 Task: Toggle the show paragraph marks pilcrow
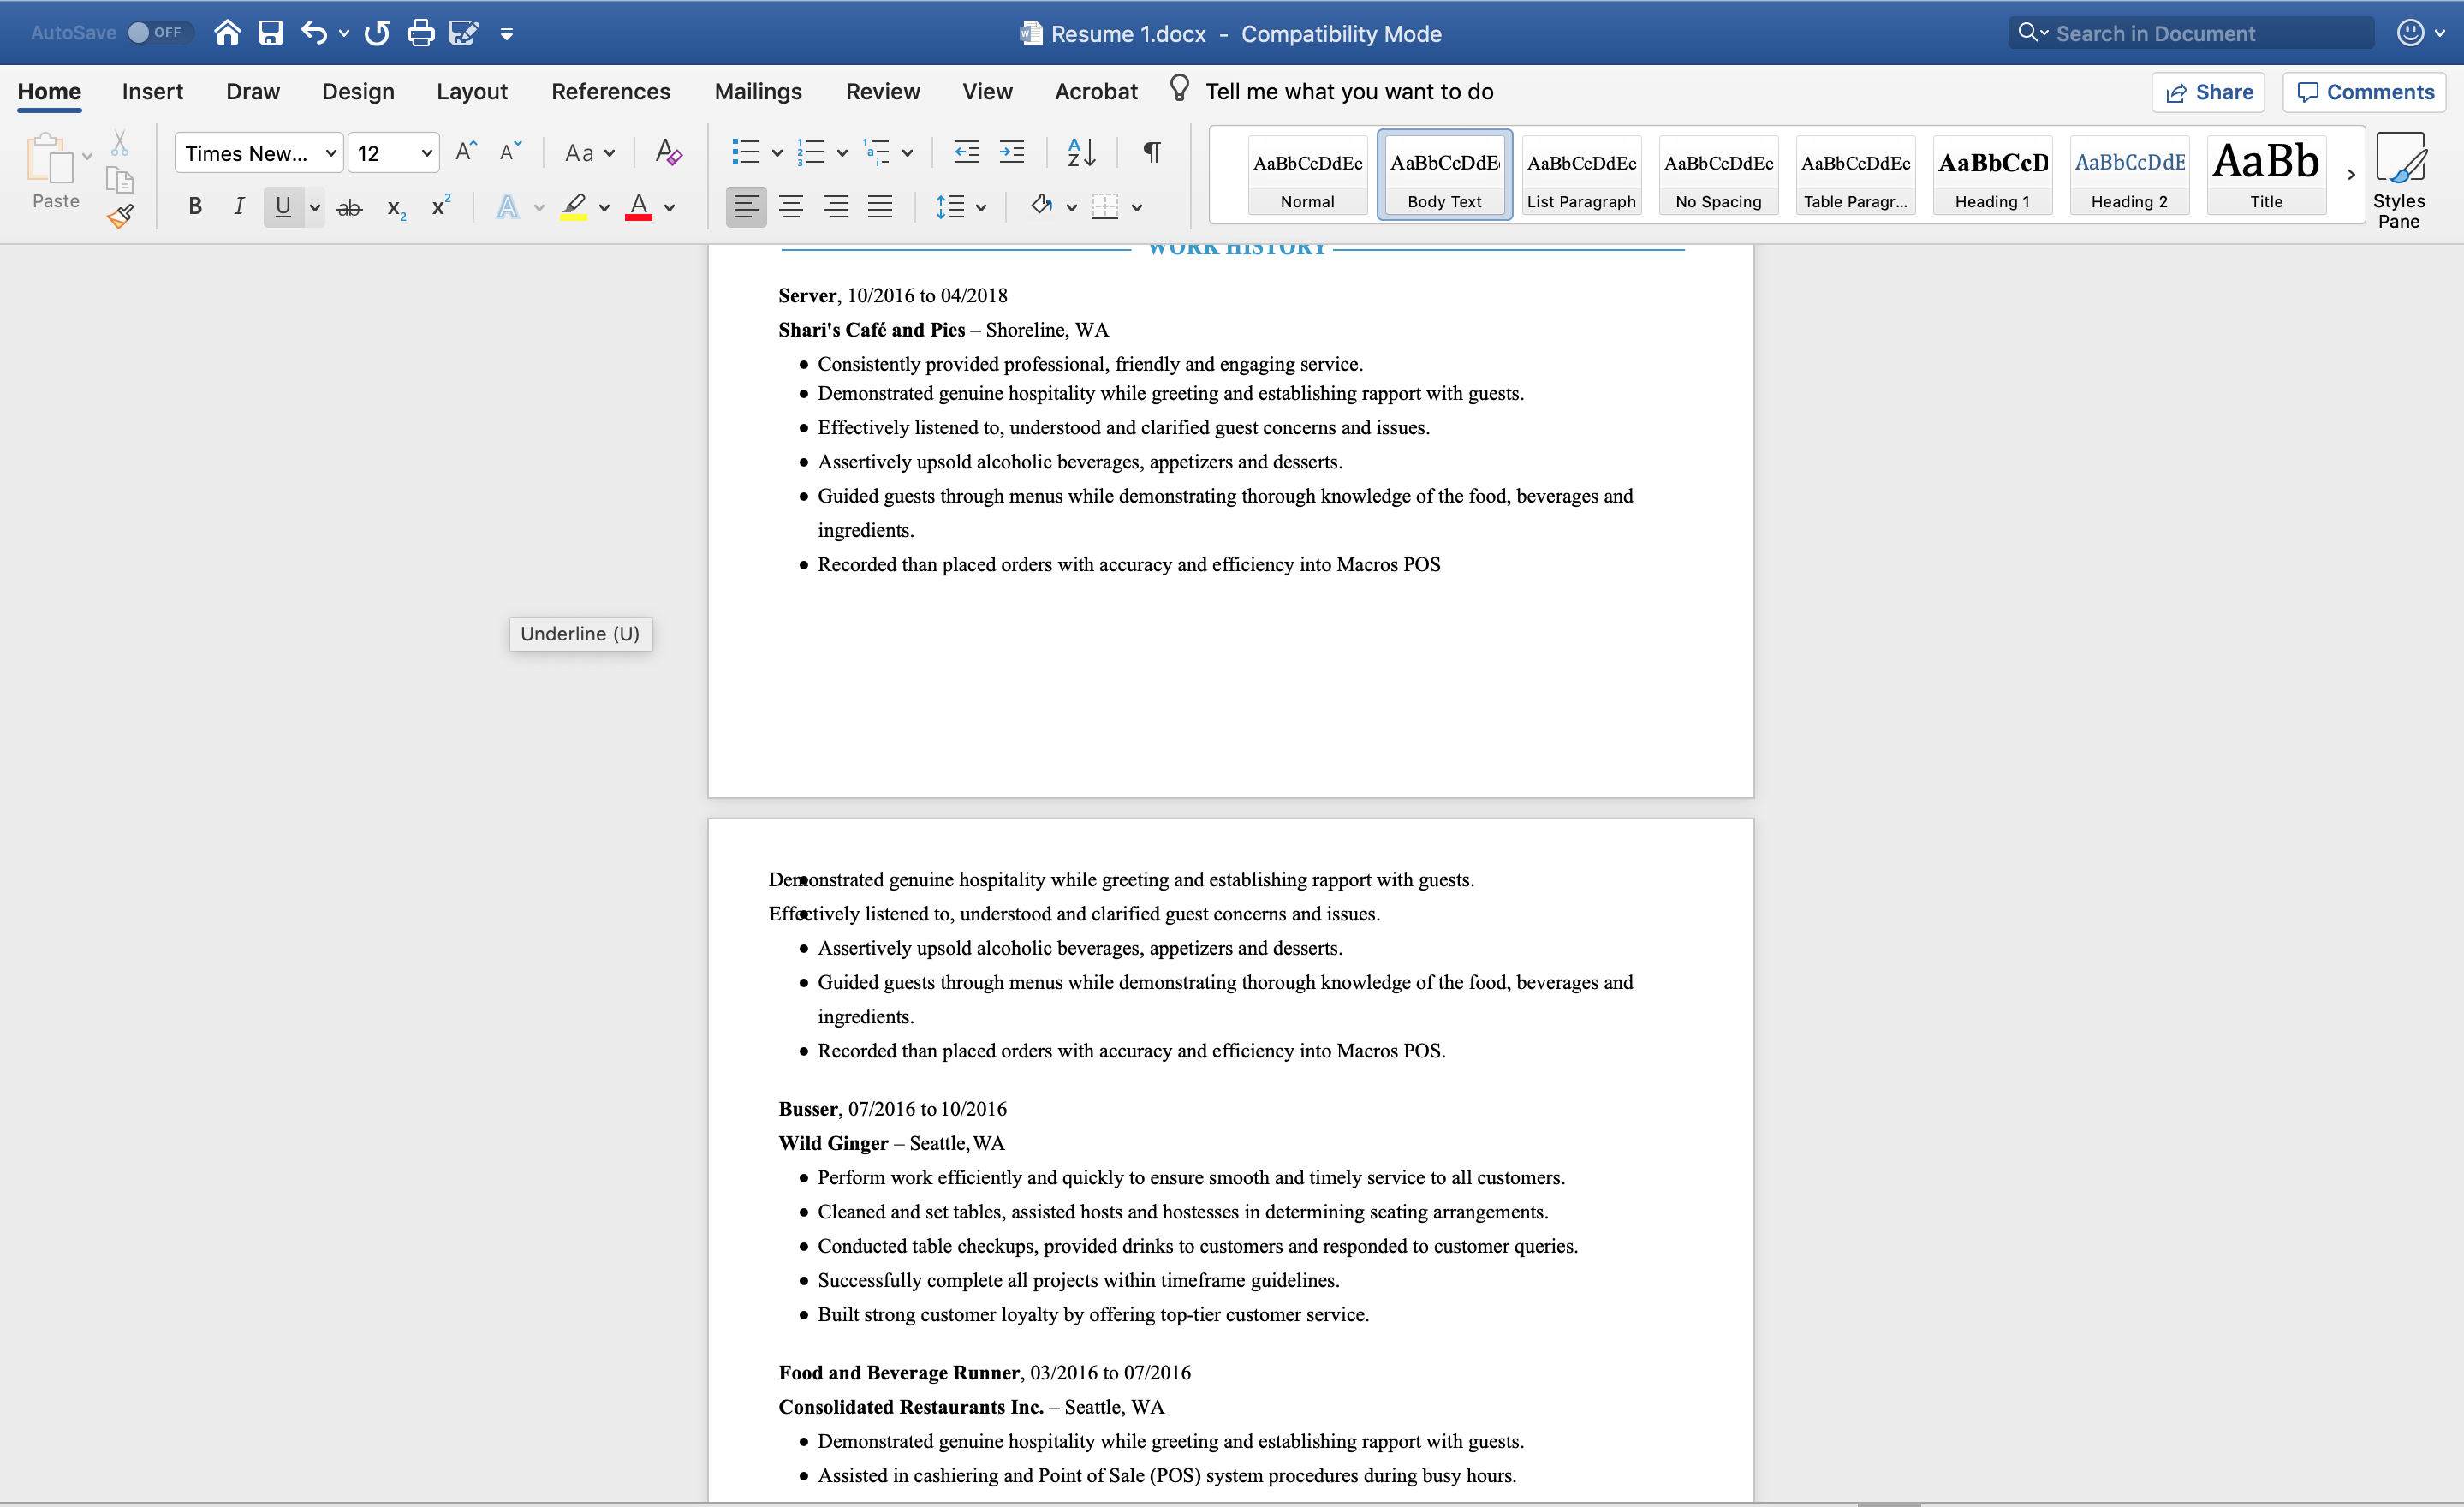tap(1152, 152)
